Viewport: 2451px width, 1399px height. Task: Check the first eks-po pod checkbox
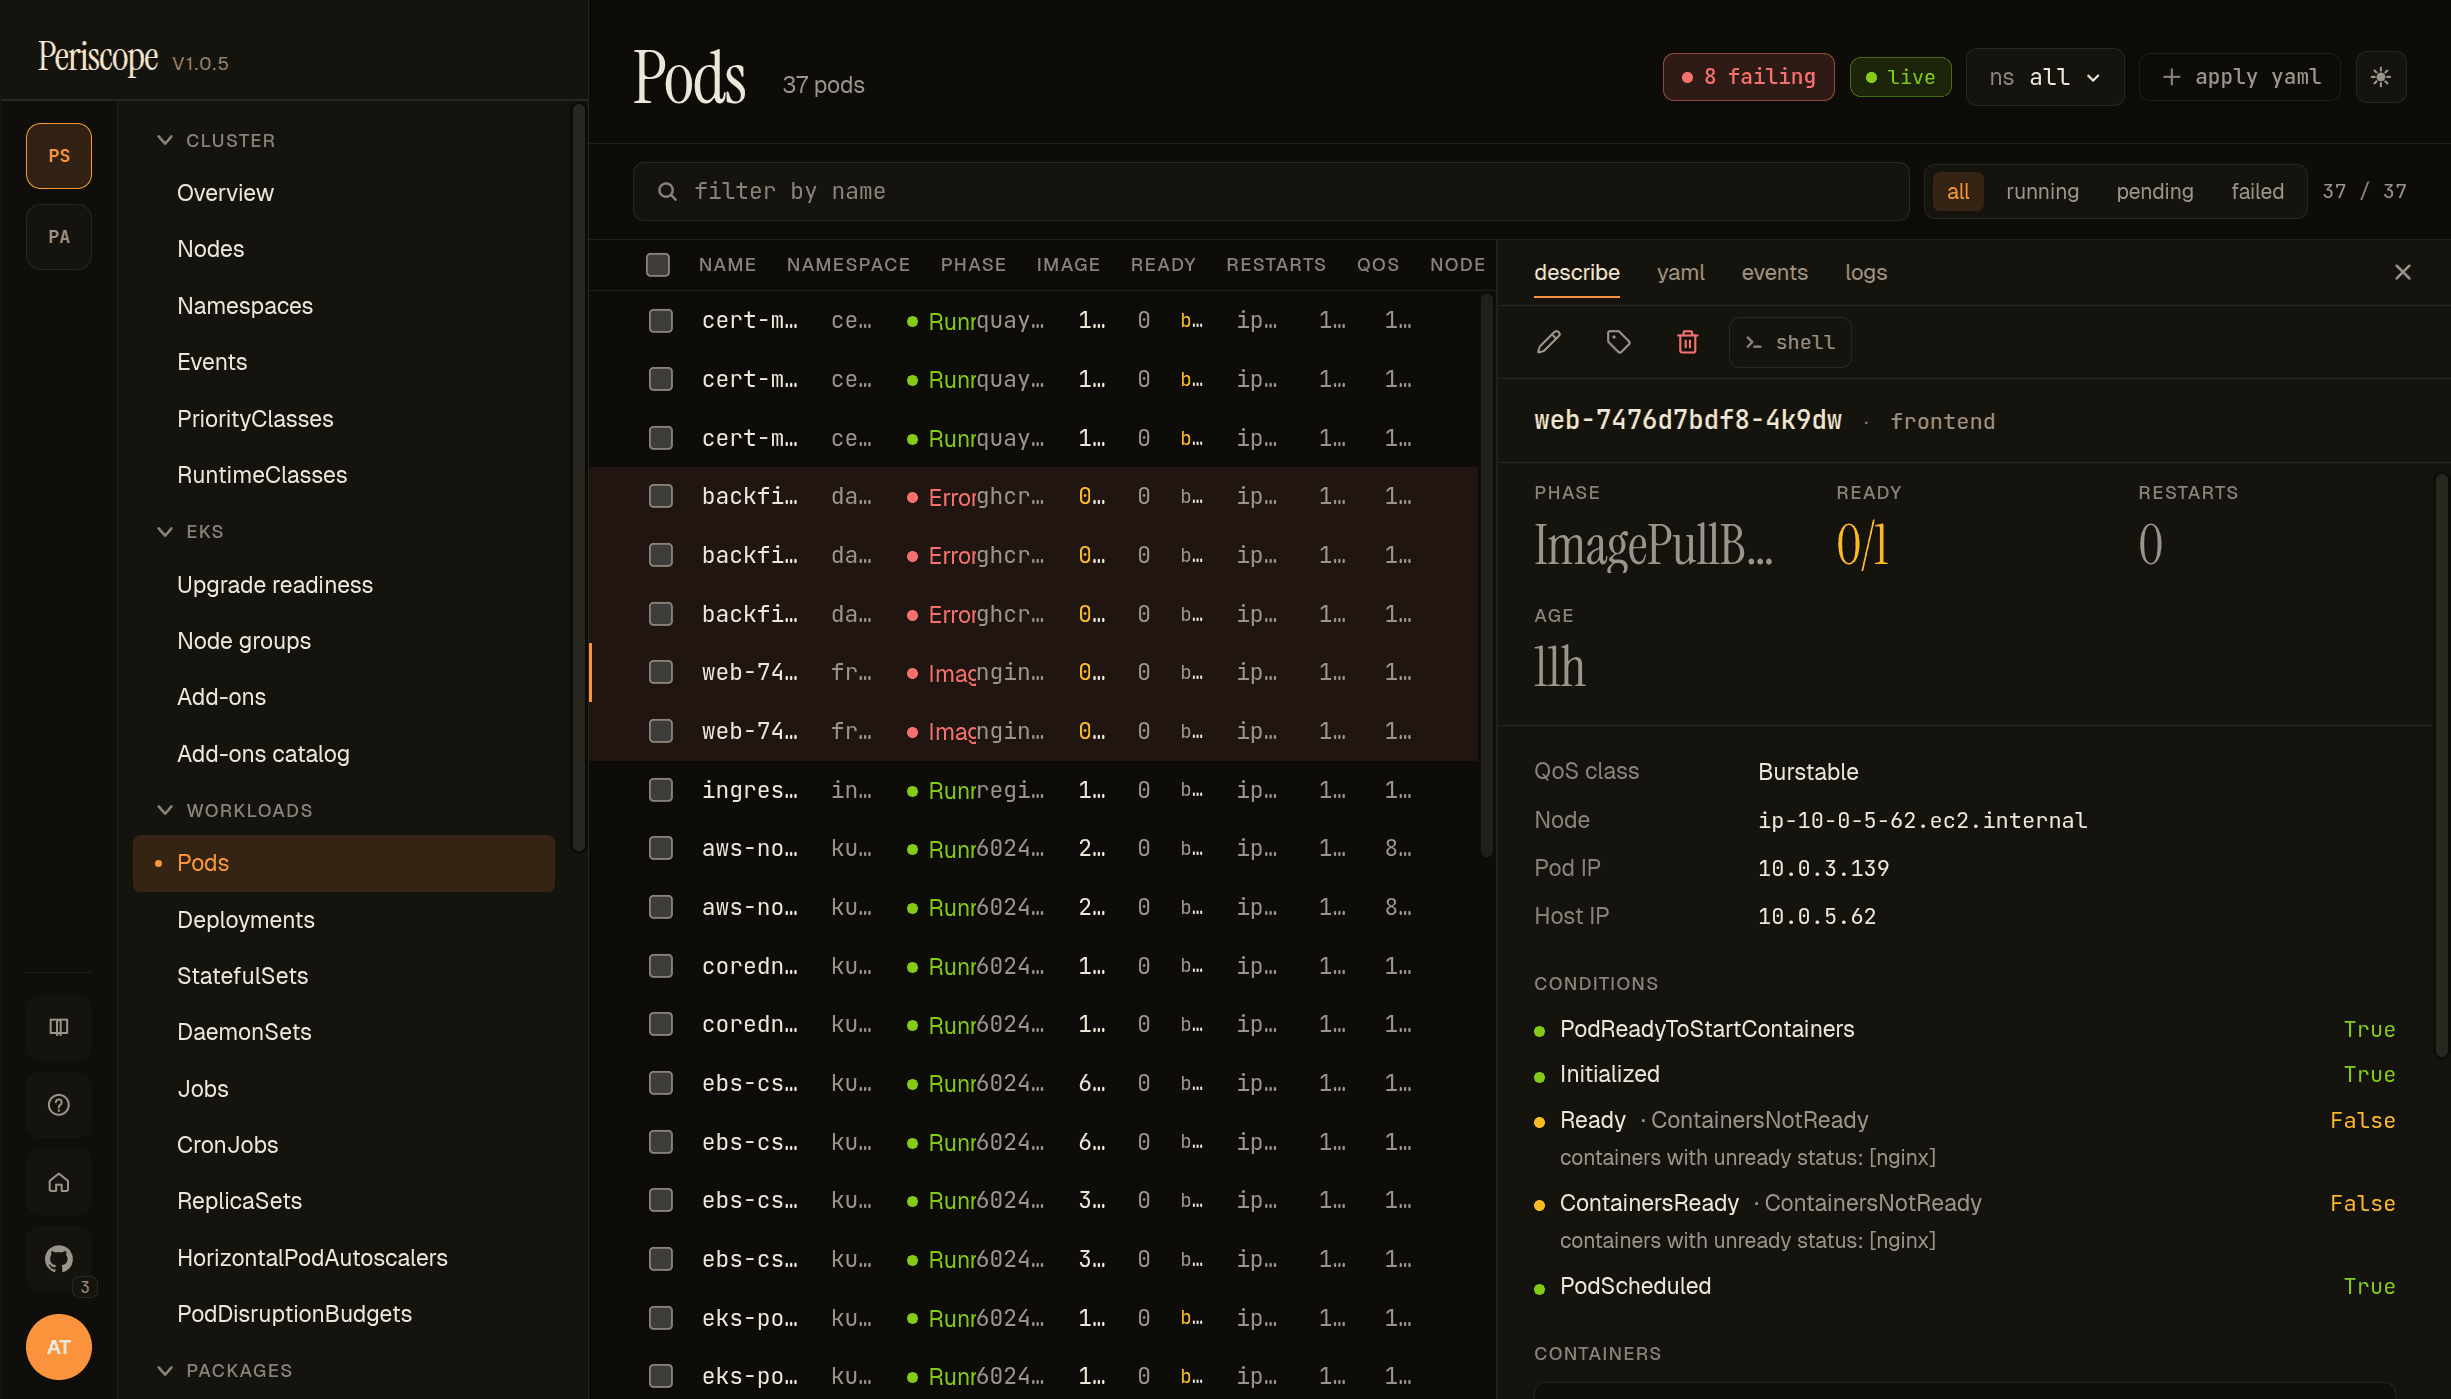tap(661, 1318)
